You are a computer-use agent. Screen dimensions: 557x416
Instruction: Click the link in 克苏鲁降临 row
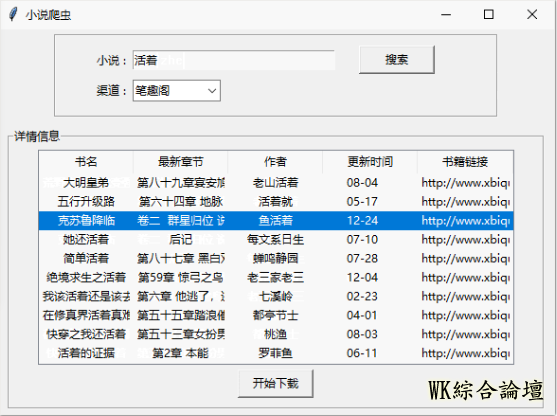[465, 221]
